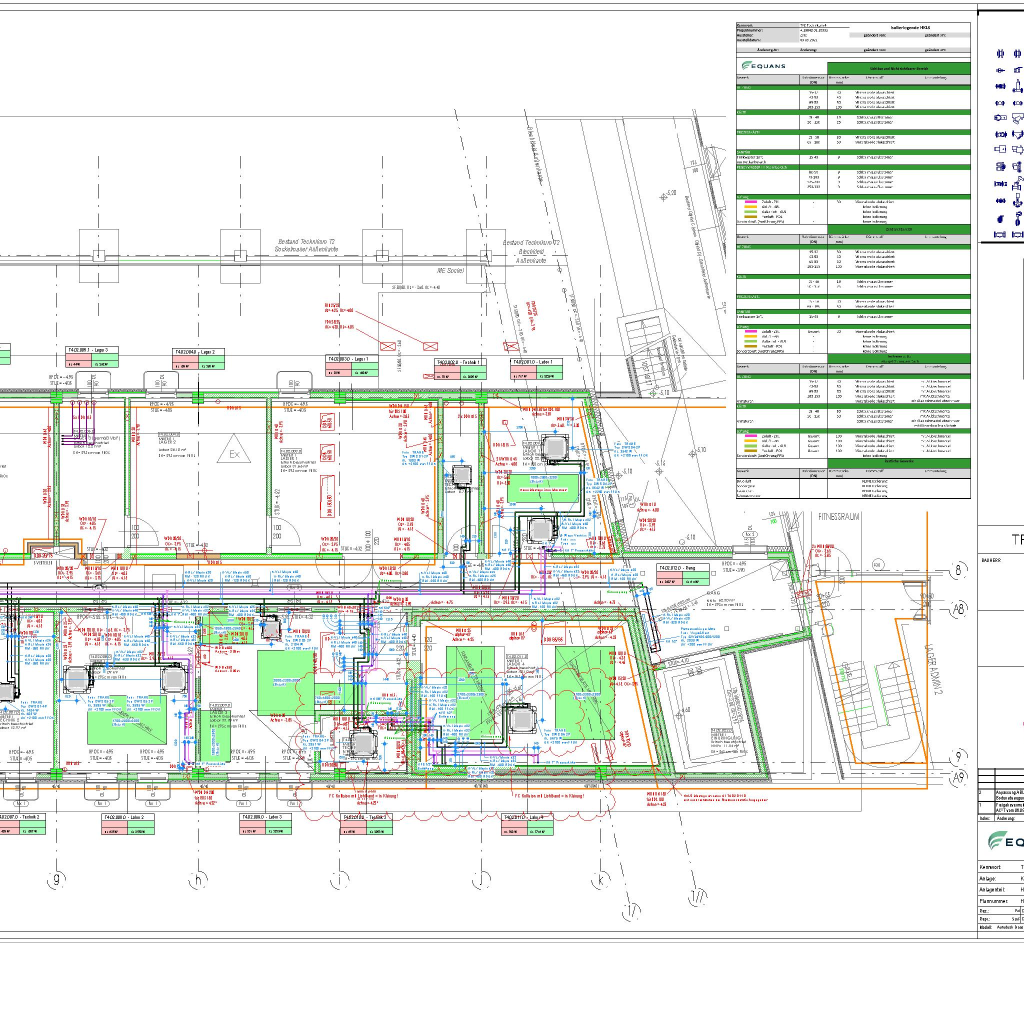Click the Lager 2 room tag
This screenshot has width=1024, height=1024.
[x=196, y=352]
